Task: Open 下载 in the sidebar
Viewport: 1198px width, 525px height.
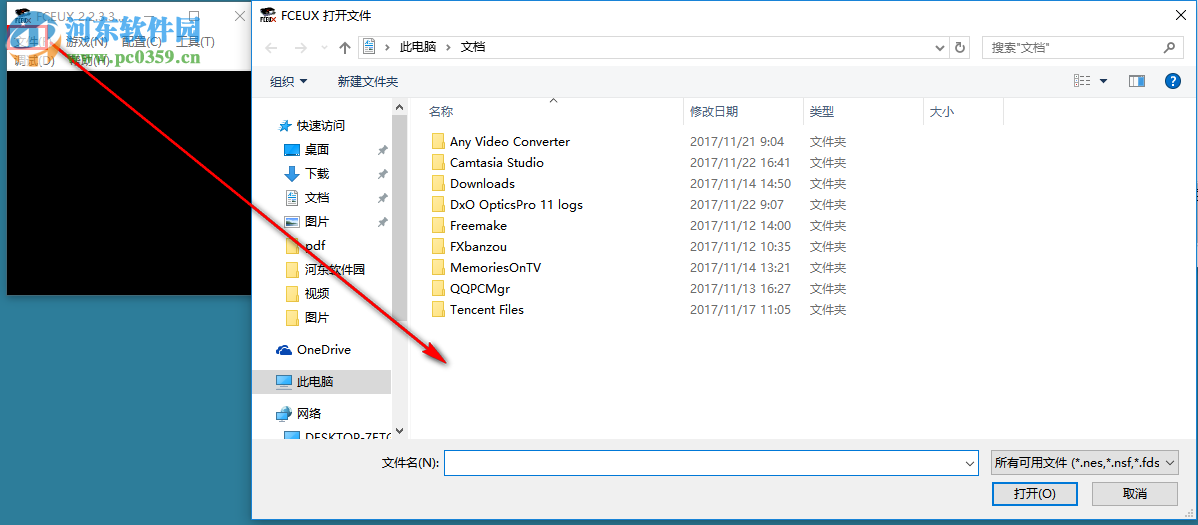Action: coord(316,173)
